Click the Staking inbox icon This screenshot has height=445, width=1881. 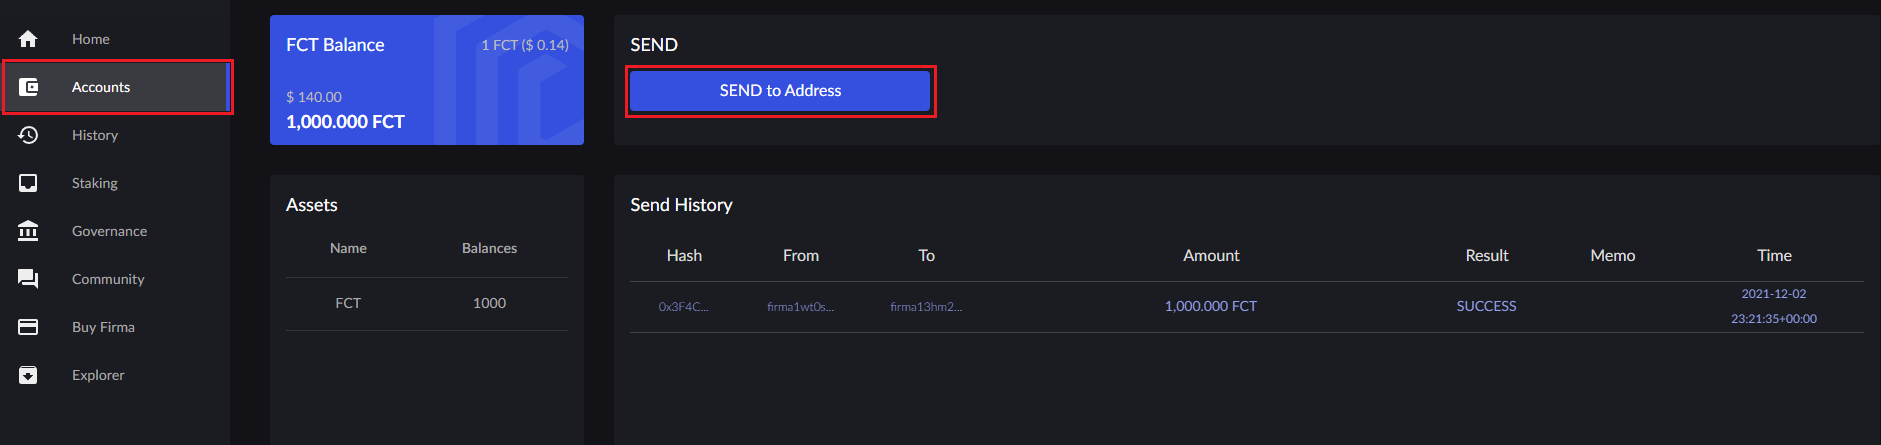[x=28, y=183]
